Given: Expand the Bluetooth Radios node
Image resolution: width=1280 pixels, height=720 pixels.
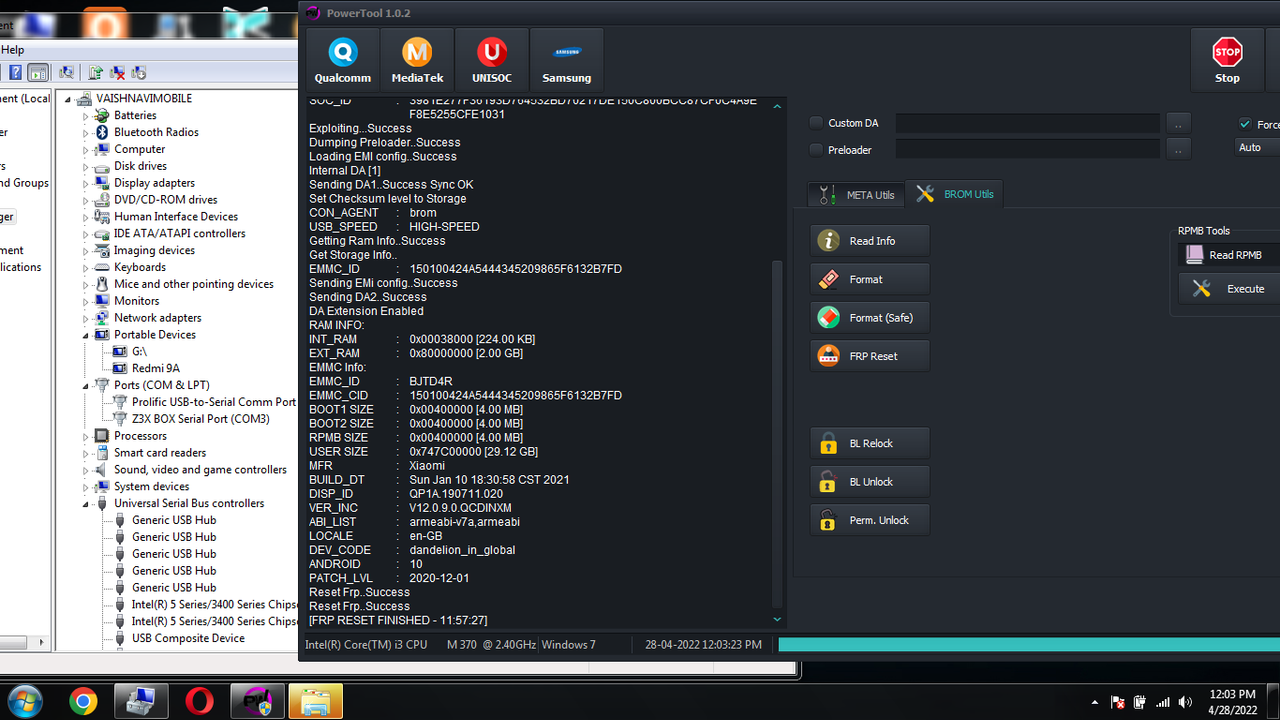Looking at the screenshot, I should (x=86, y=133).
